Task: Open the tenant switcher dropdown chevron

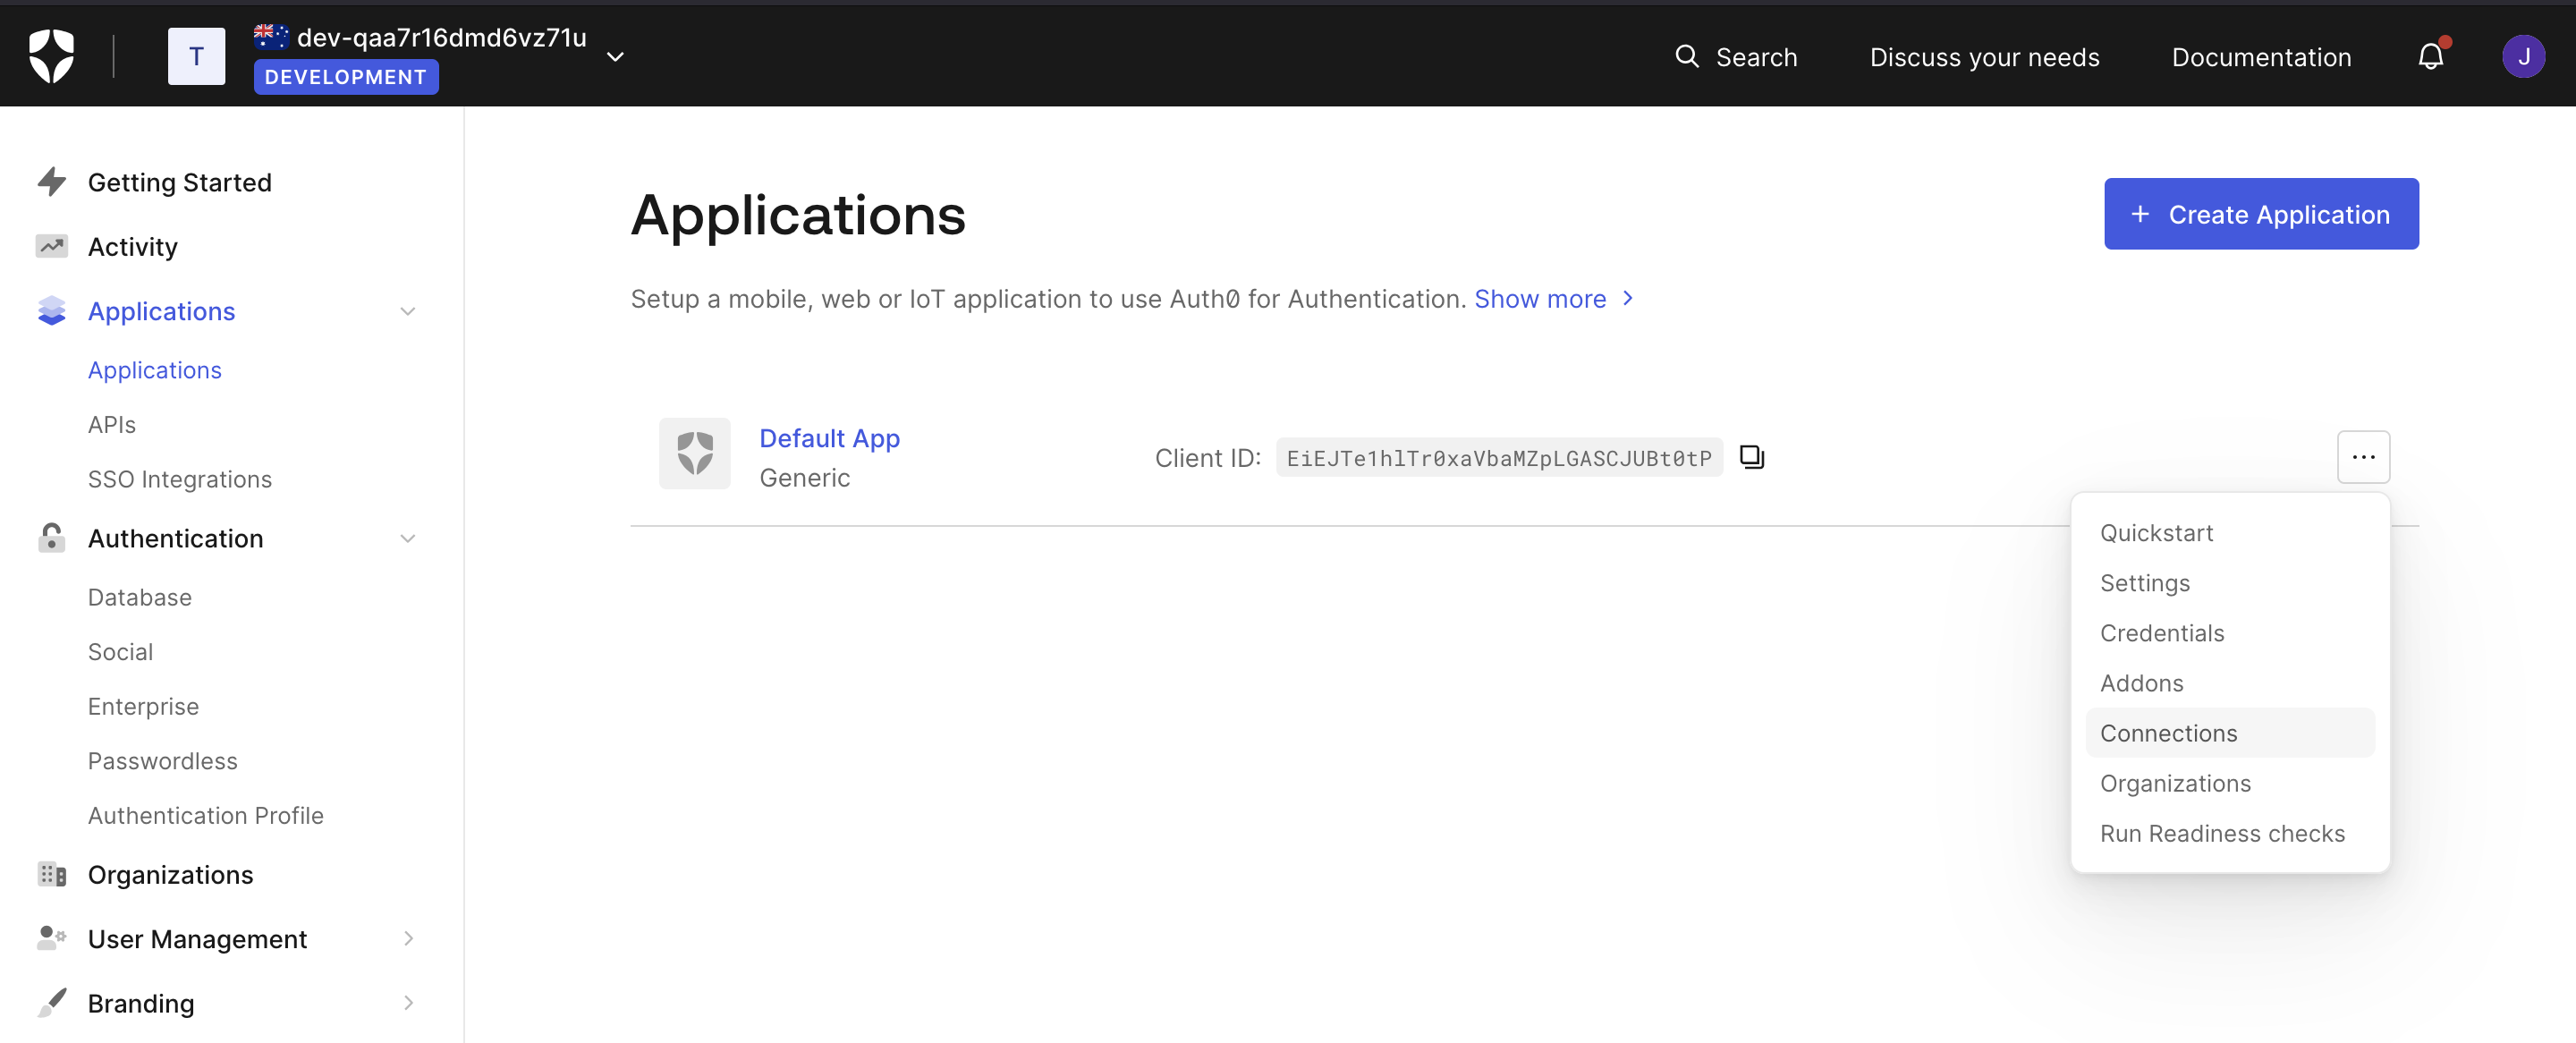Action: 616,57
